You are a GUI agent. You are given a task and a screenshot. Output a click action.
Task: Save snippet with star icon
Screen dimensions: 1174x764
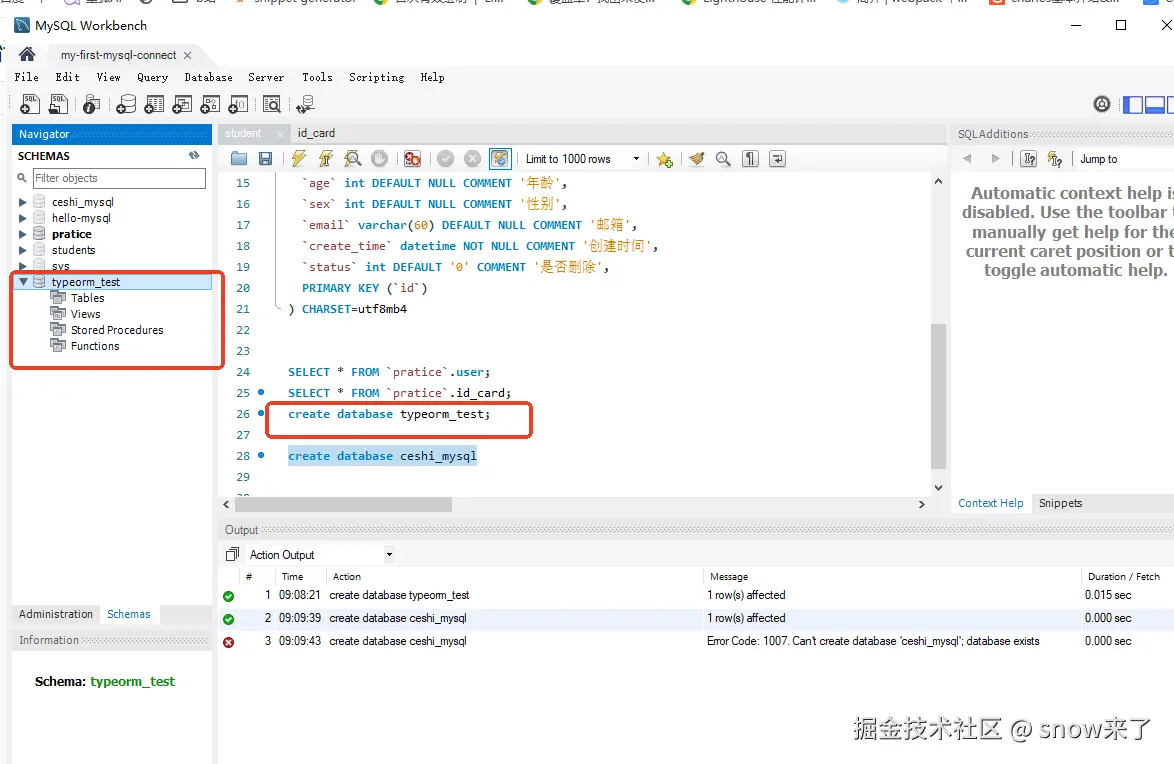pos(664,159)
